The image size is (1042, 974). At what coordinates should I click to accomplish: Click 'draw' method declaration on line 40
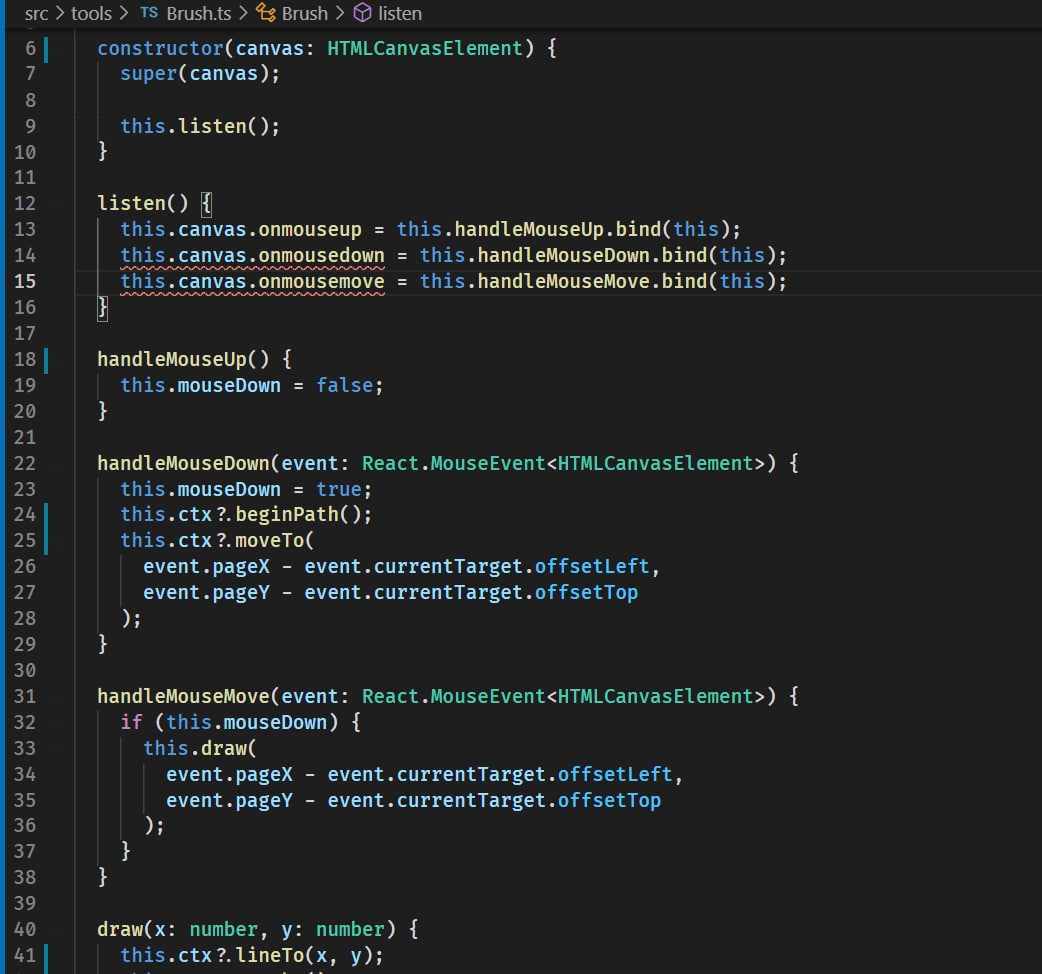tap(120, 930)
